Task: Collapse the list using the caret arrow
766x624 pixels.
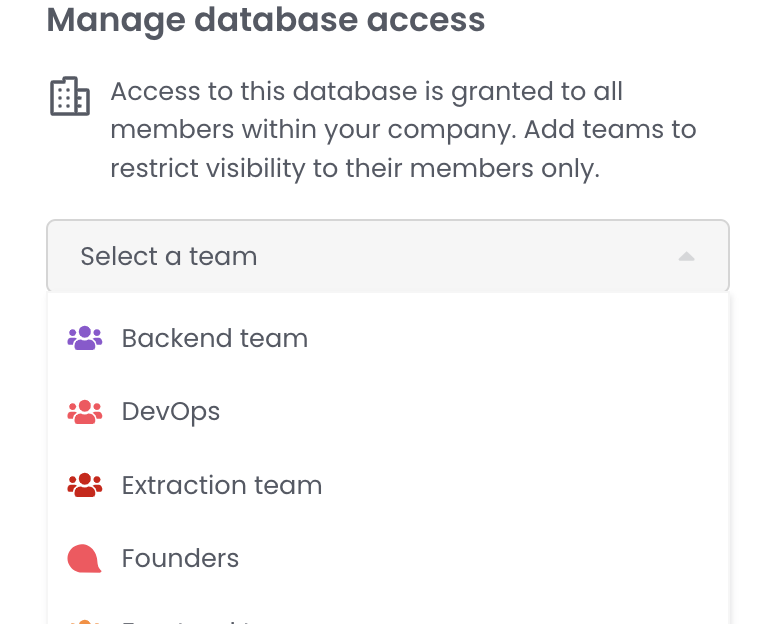Action: (686, 257)
